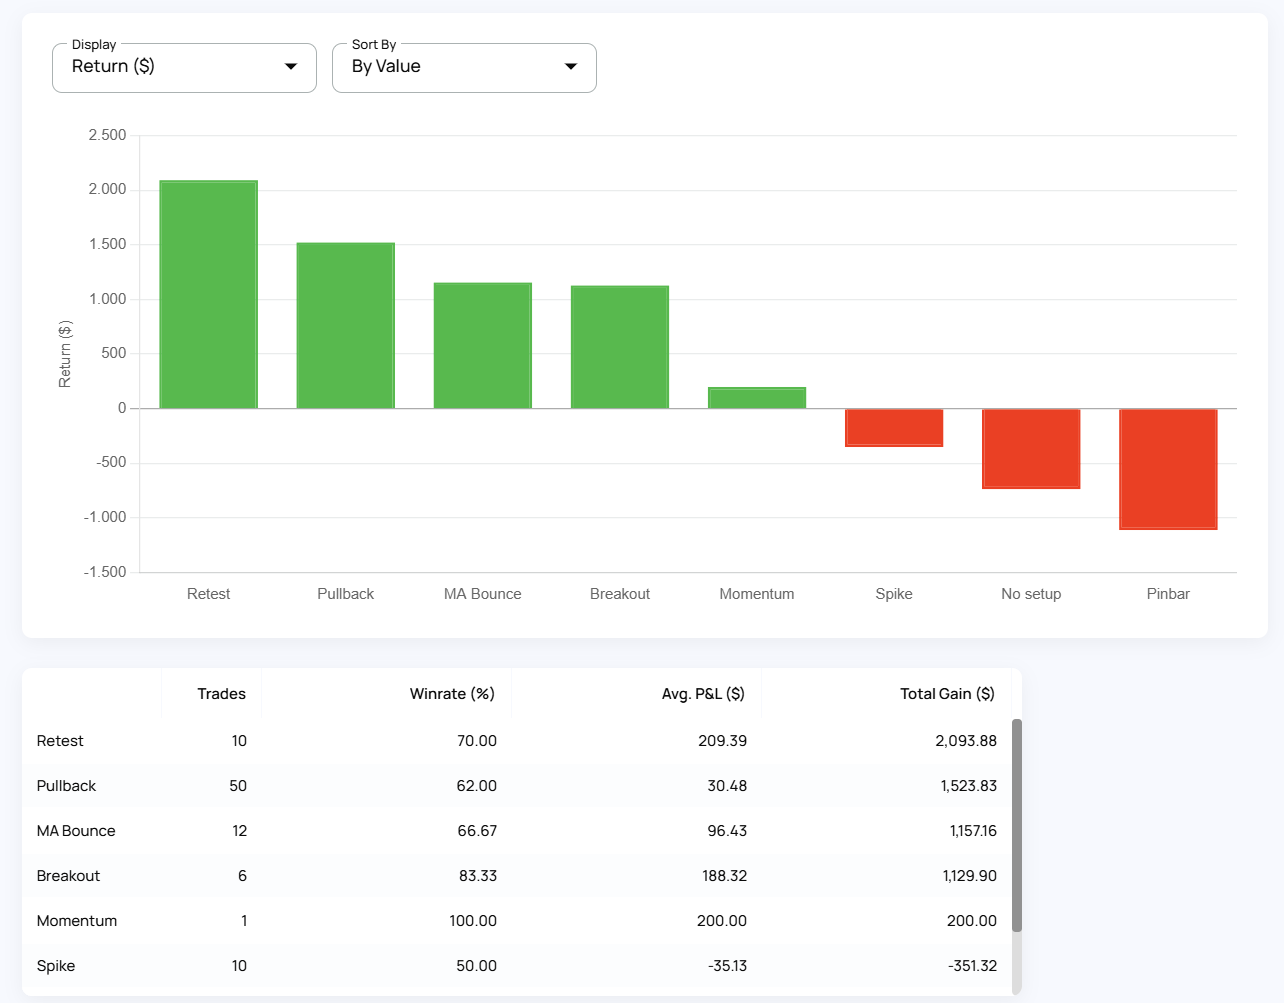
Task: Click the Trades column header
Action: coord(221,694)
